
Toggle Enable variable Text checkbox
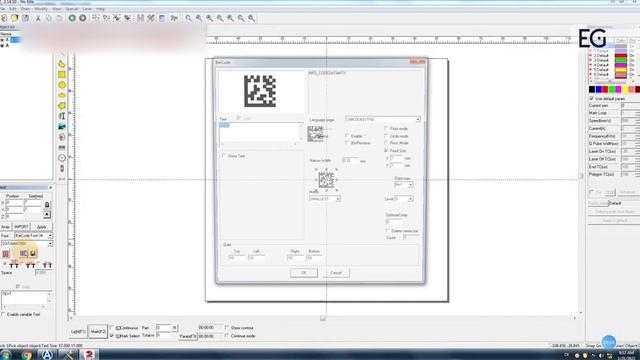(x=3, y=314)
